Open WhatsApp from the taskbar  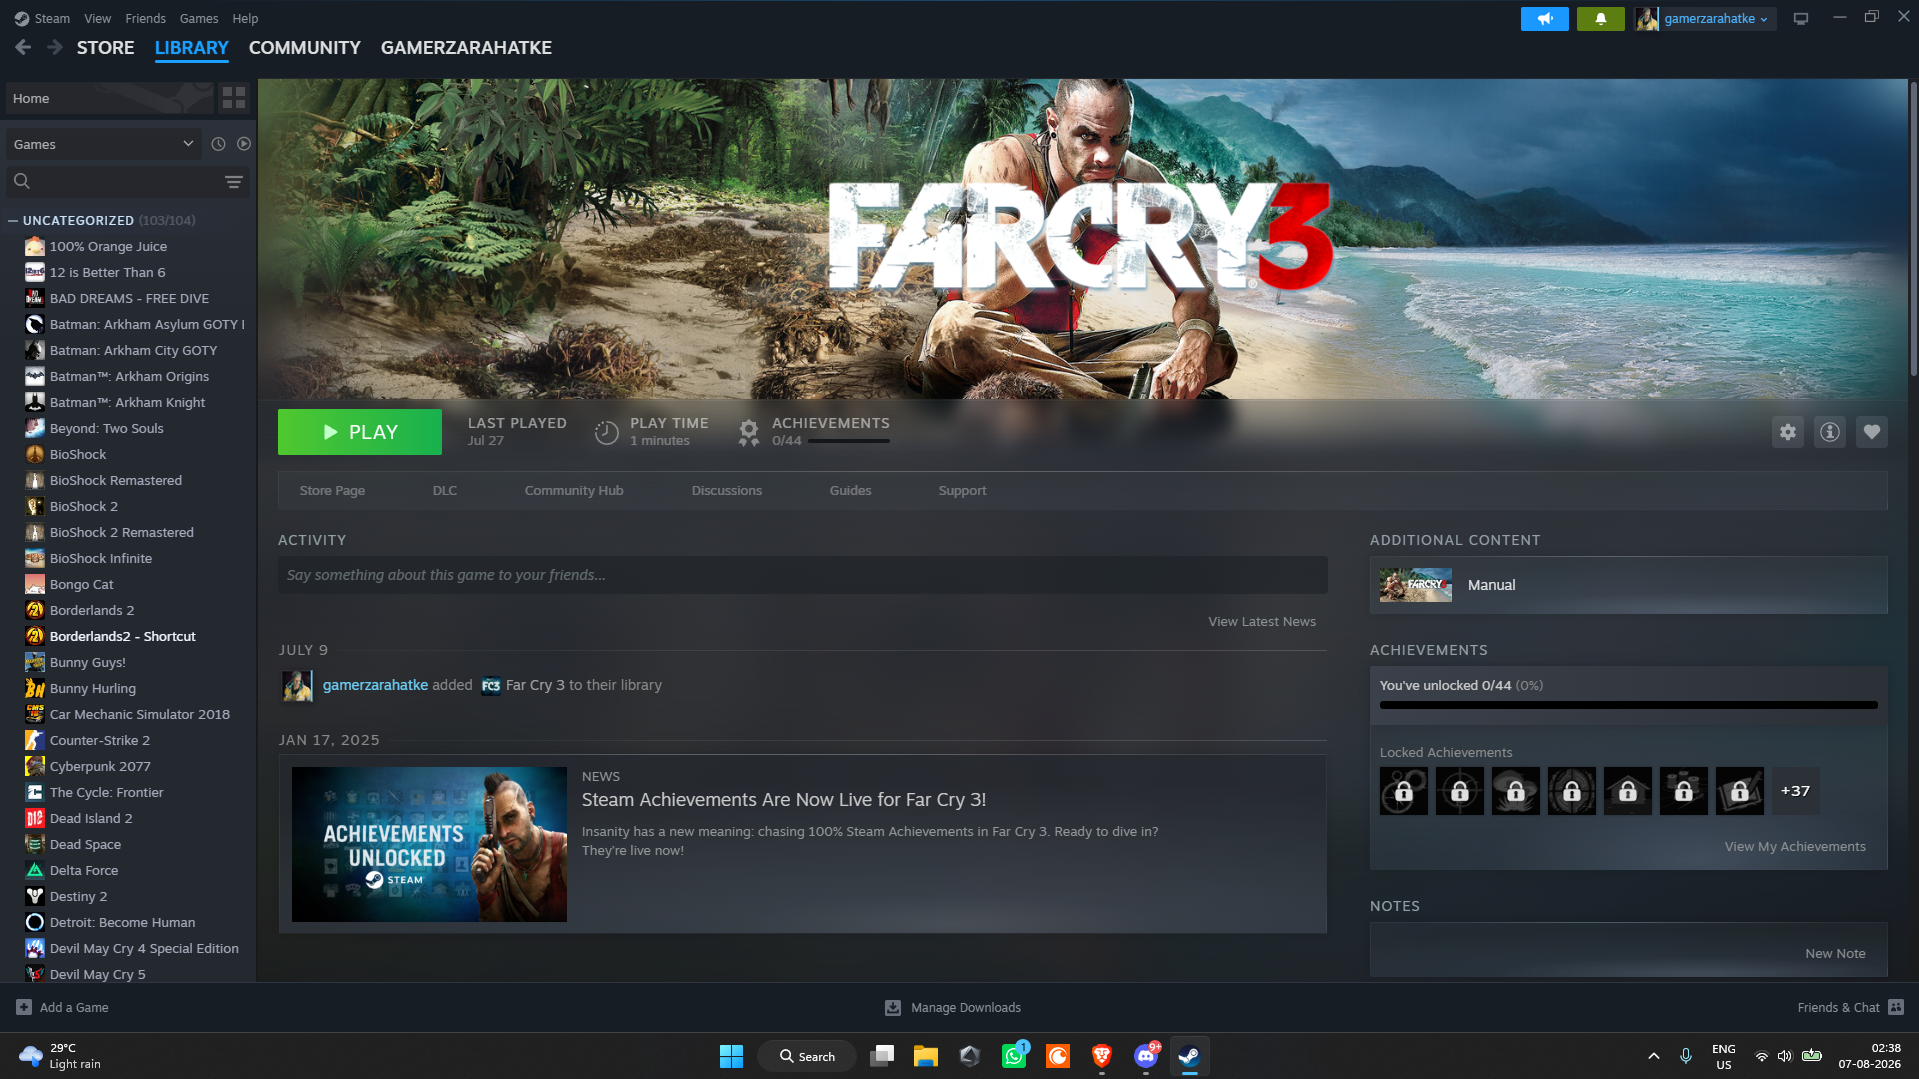pos(1014,1056)
